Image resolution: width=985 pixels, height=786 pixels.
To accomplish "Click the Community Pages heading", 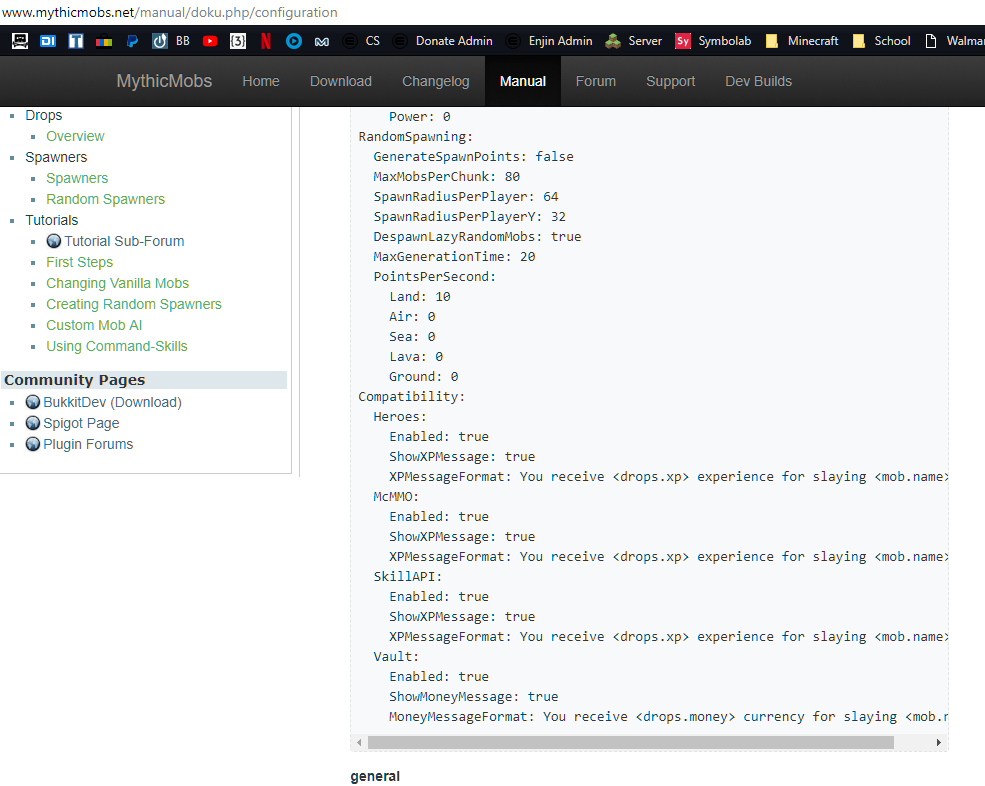I will tap(75, 380).
